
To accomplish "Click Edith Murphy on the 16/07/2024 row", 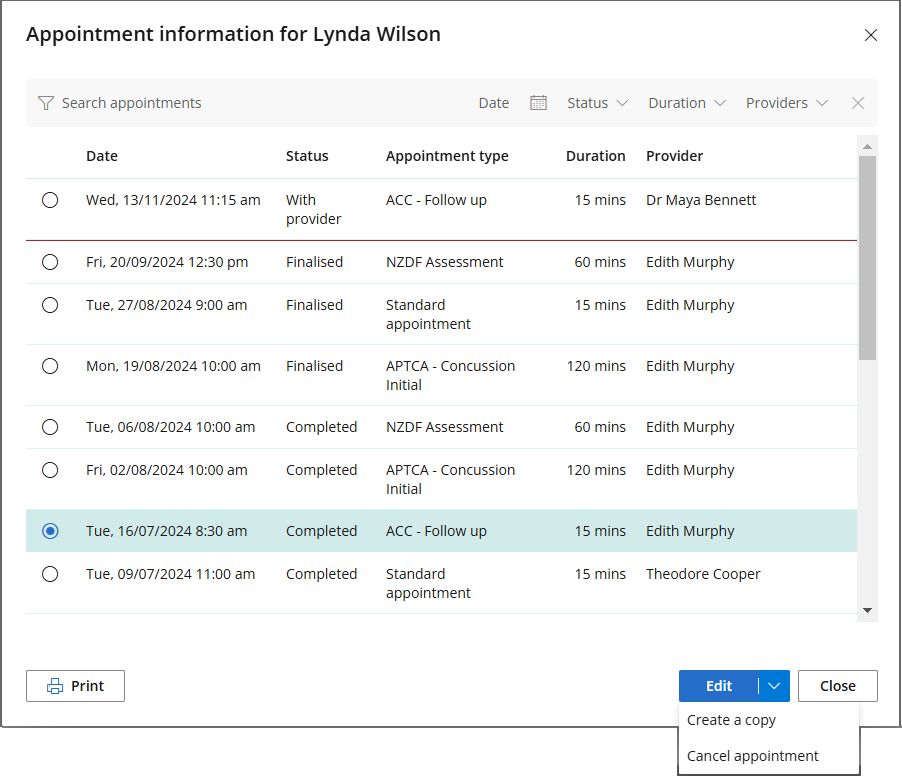I will pos(690,531).
